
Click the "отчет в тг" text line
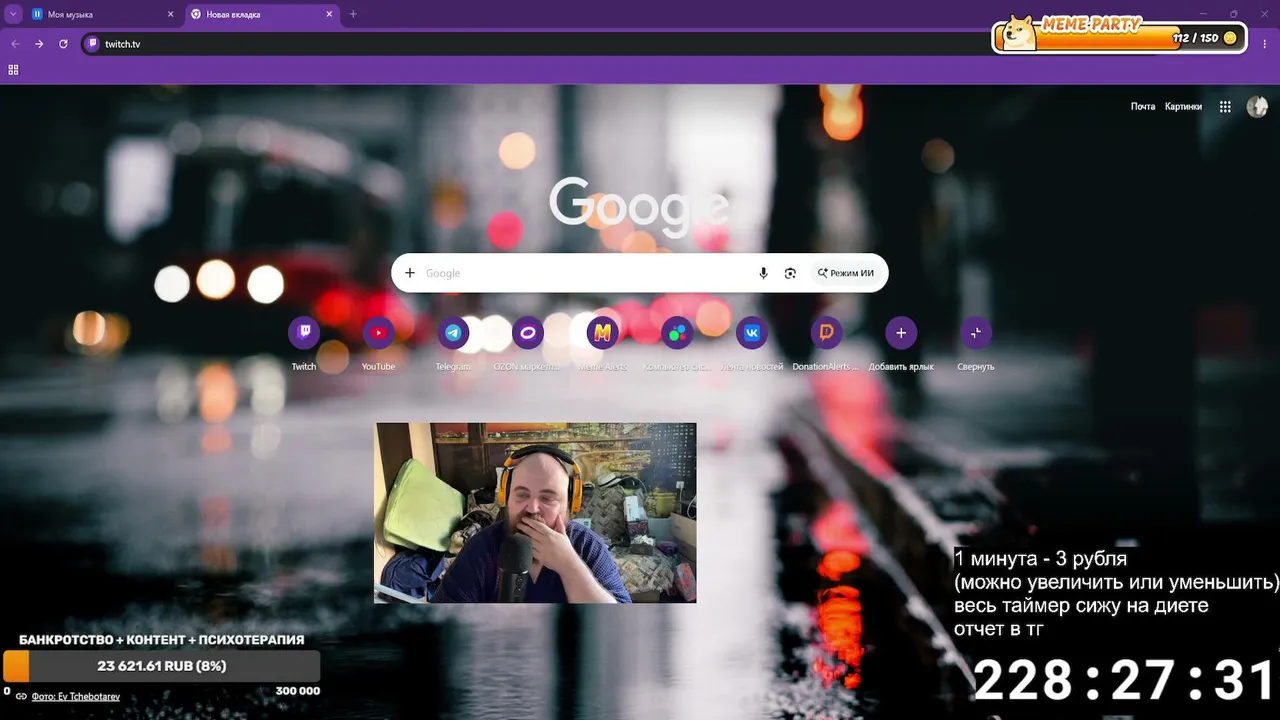point(998,629)
